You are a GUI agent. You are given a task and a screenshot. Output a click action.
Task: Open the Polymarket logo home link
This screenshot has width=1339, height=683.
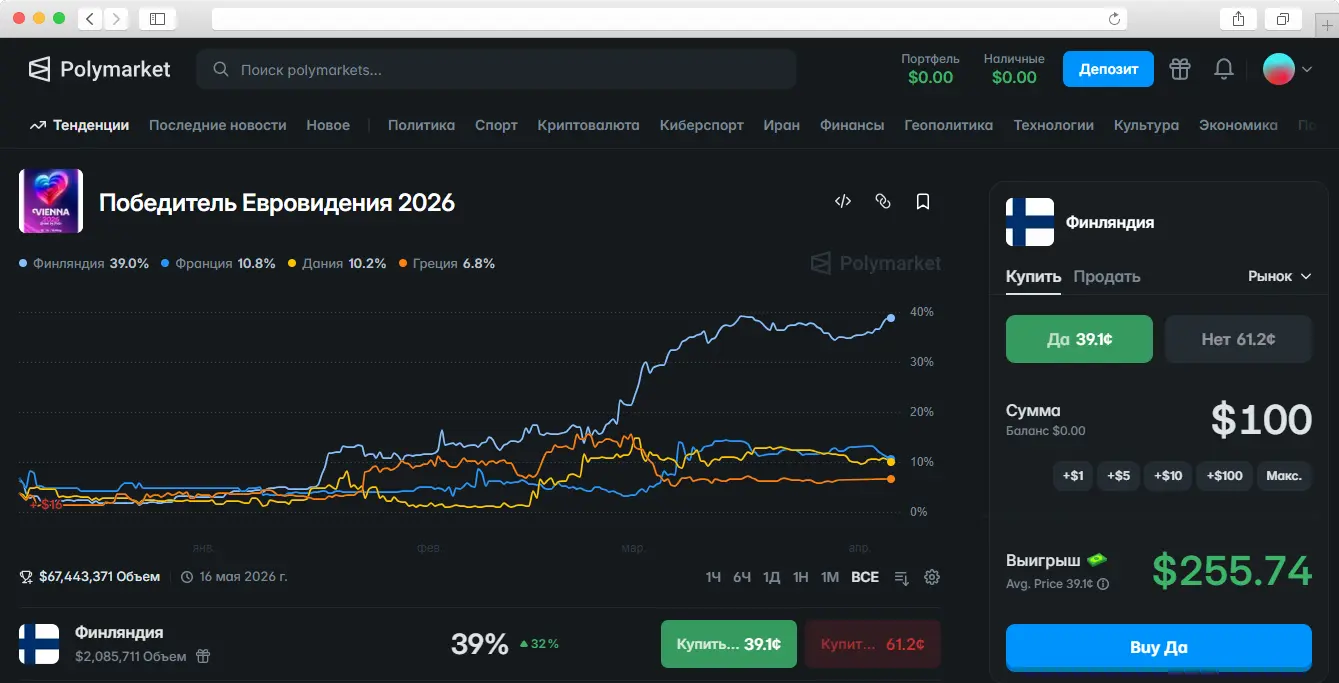tap(99, 69)
